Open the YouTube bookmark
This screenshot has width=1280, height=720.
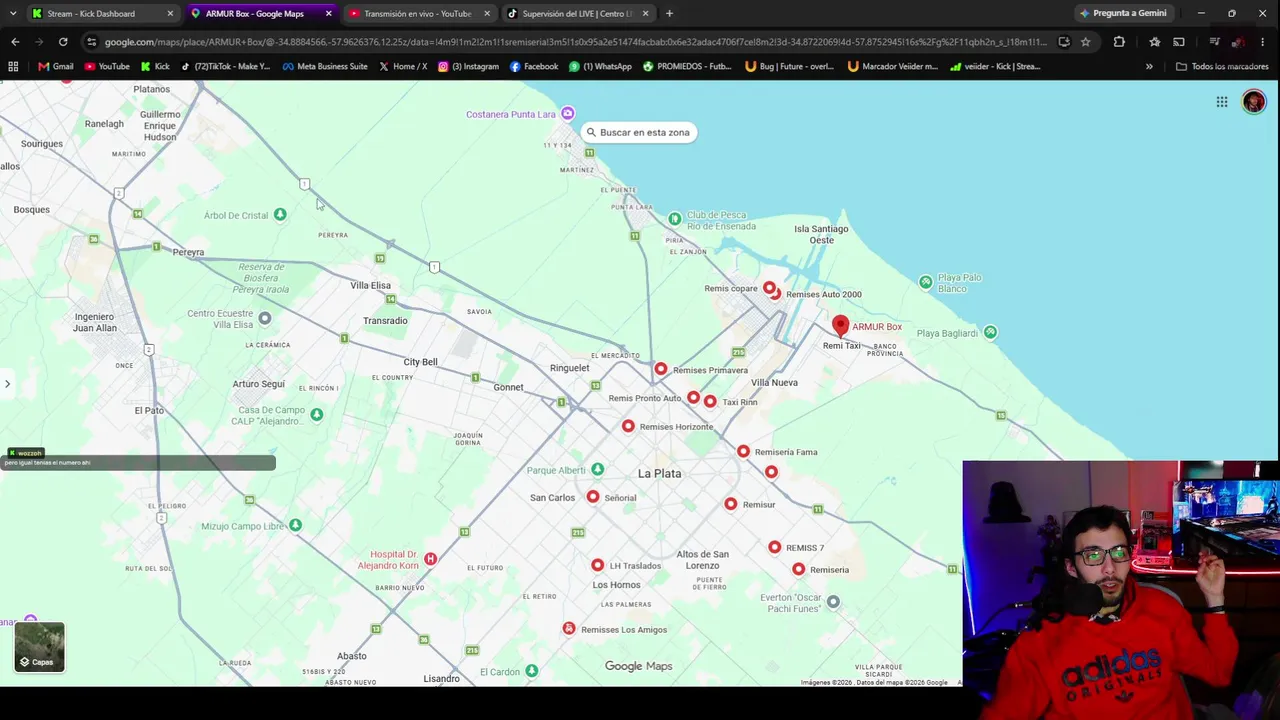click(107, 67)
